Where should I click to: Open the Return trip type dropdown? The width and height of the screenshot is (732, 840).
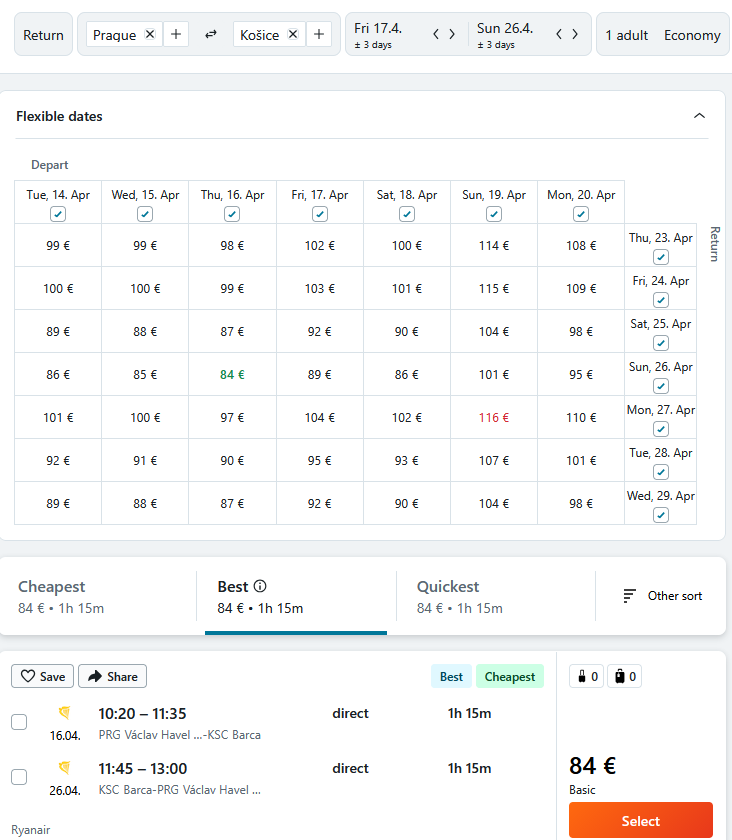click(43, 35)
